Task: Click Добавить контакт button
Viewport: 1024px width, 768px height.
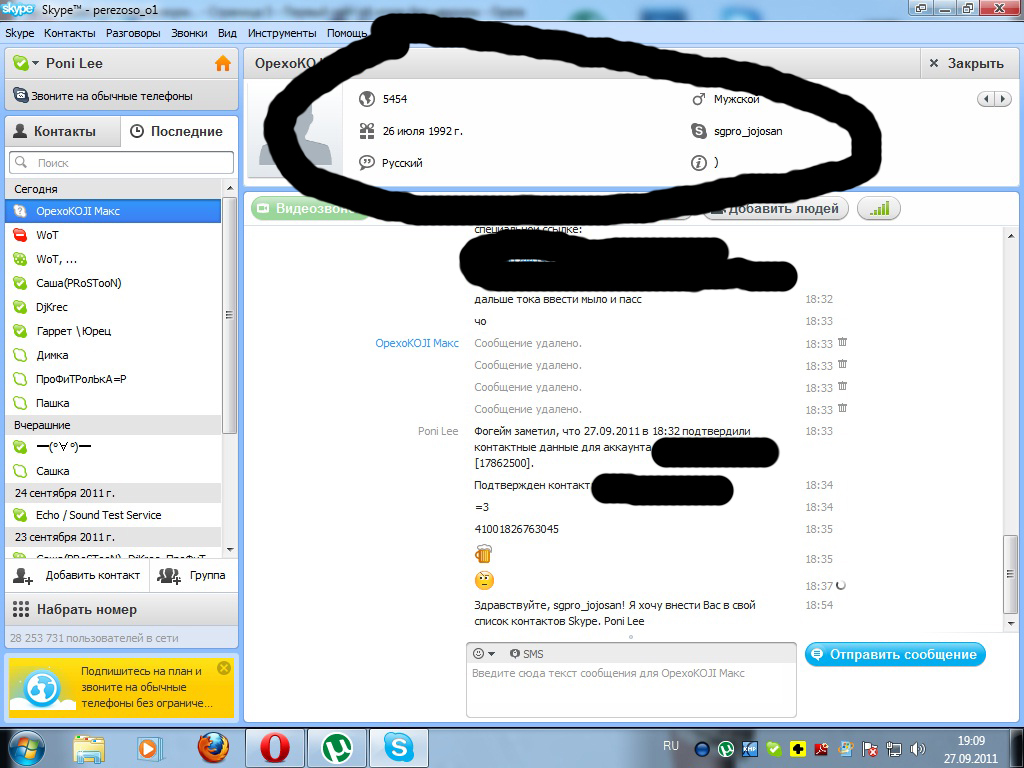Action: 77,575
